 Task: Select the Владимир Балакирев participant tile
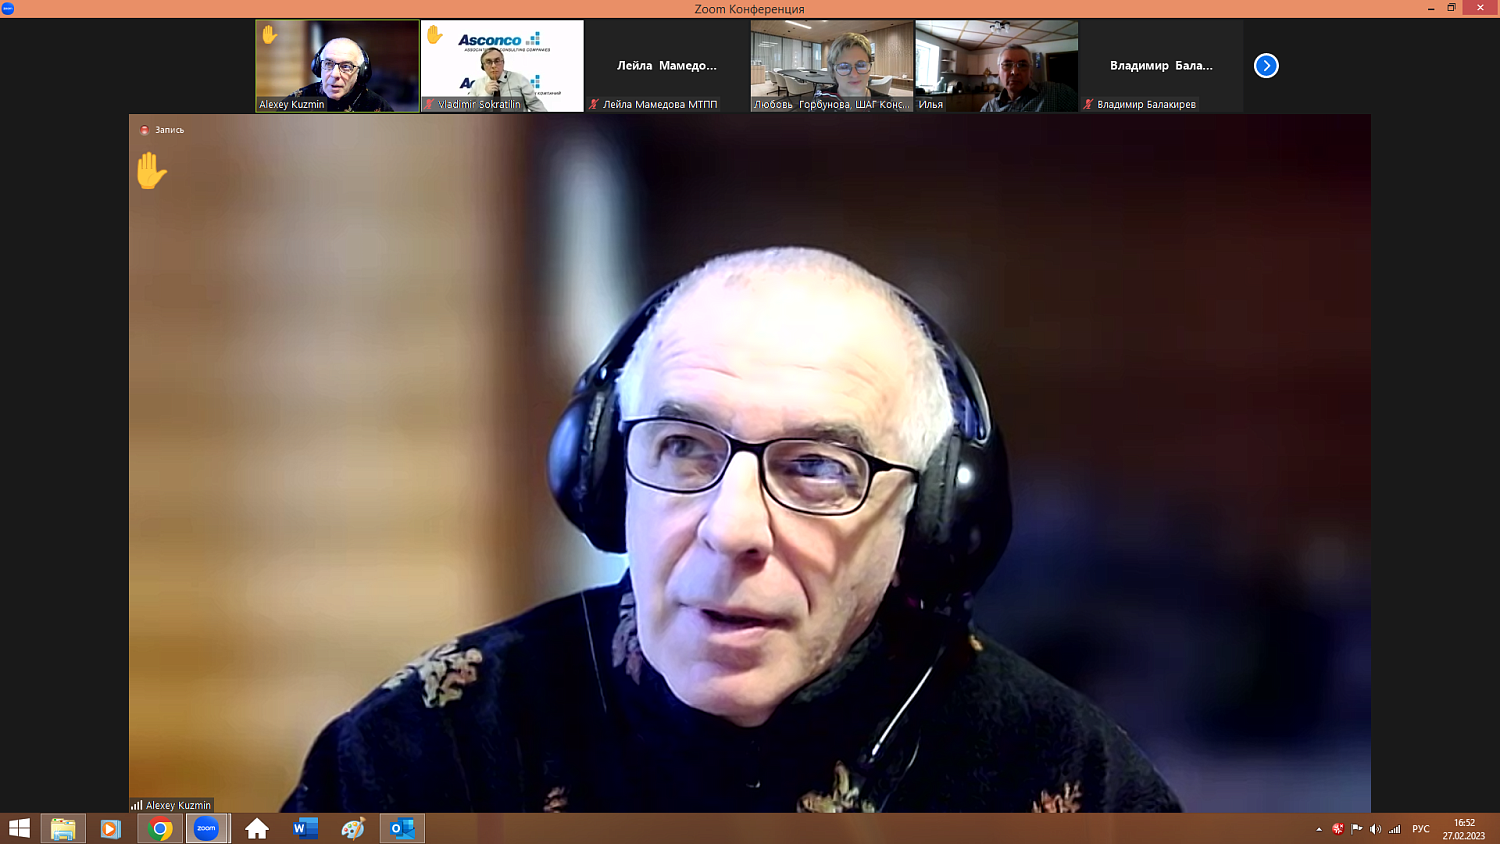point(1161,66)
